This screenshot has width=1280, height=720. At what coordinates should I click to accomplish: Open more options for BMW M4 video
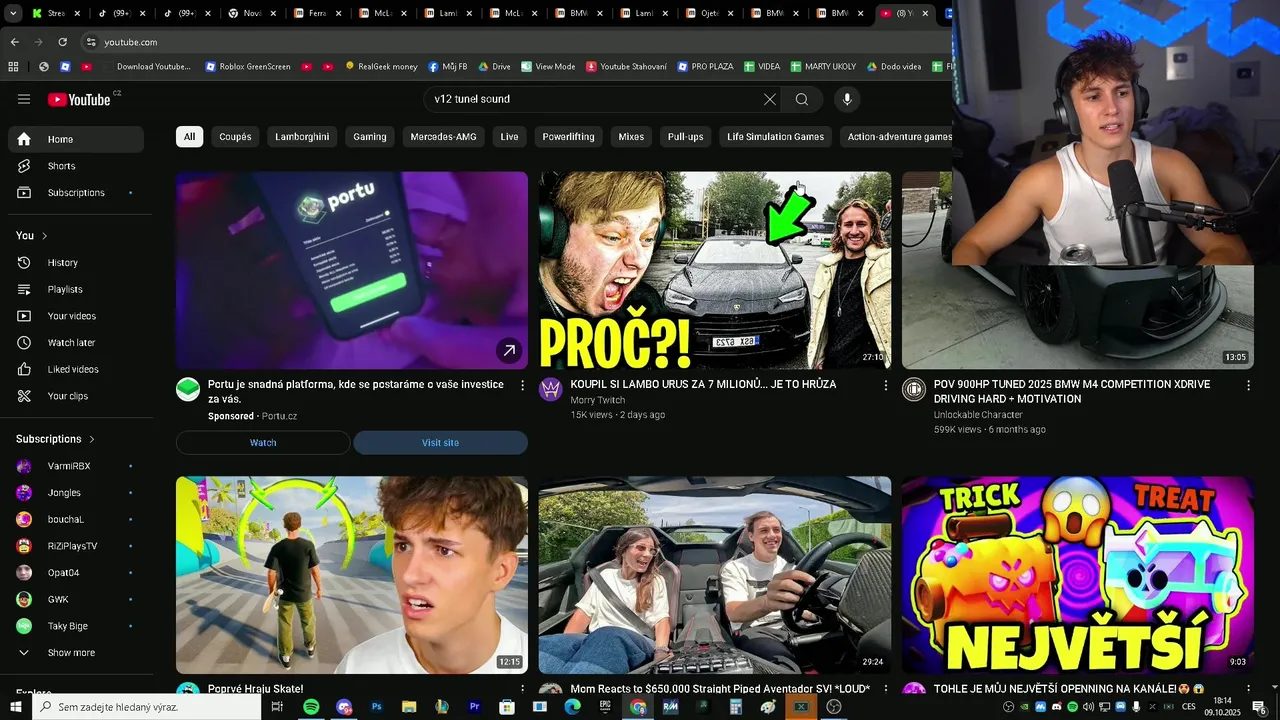[x=1248, y=385]
